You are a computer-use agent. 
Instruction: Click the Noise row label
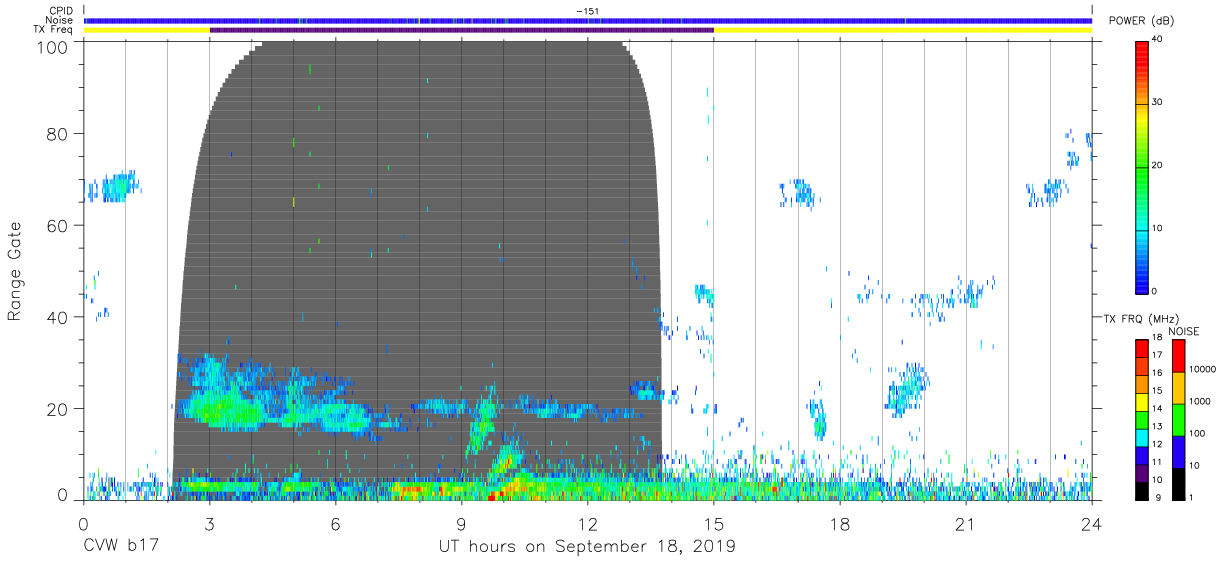pyautogui.click(x=61, y=20)
